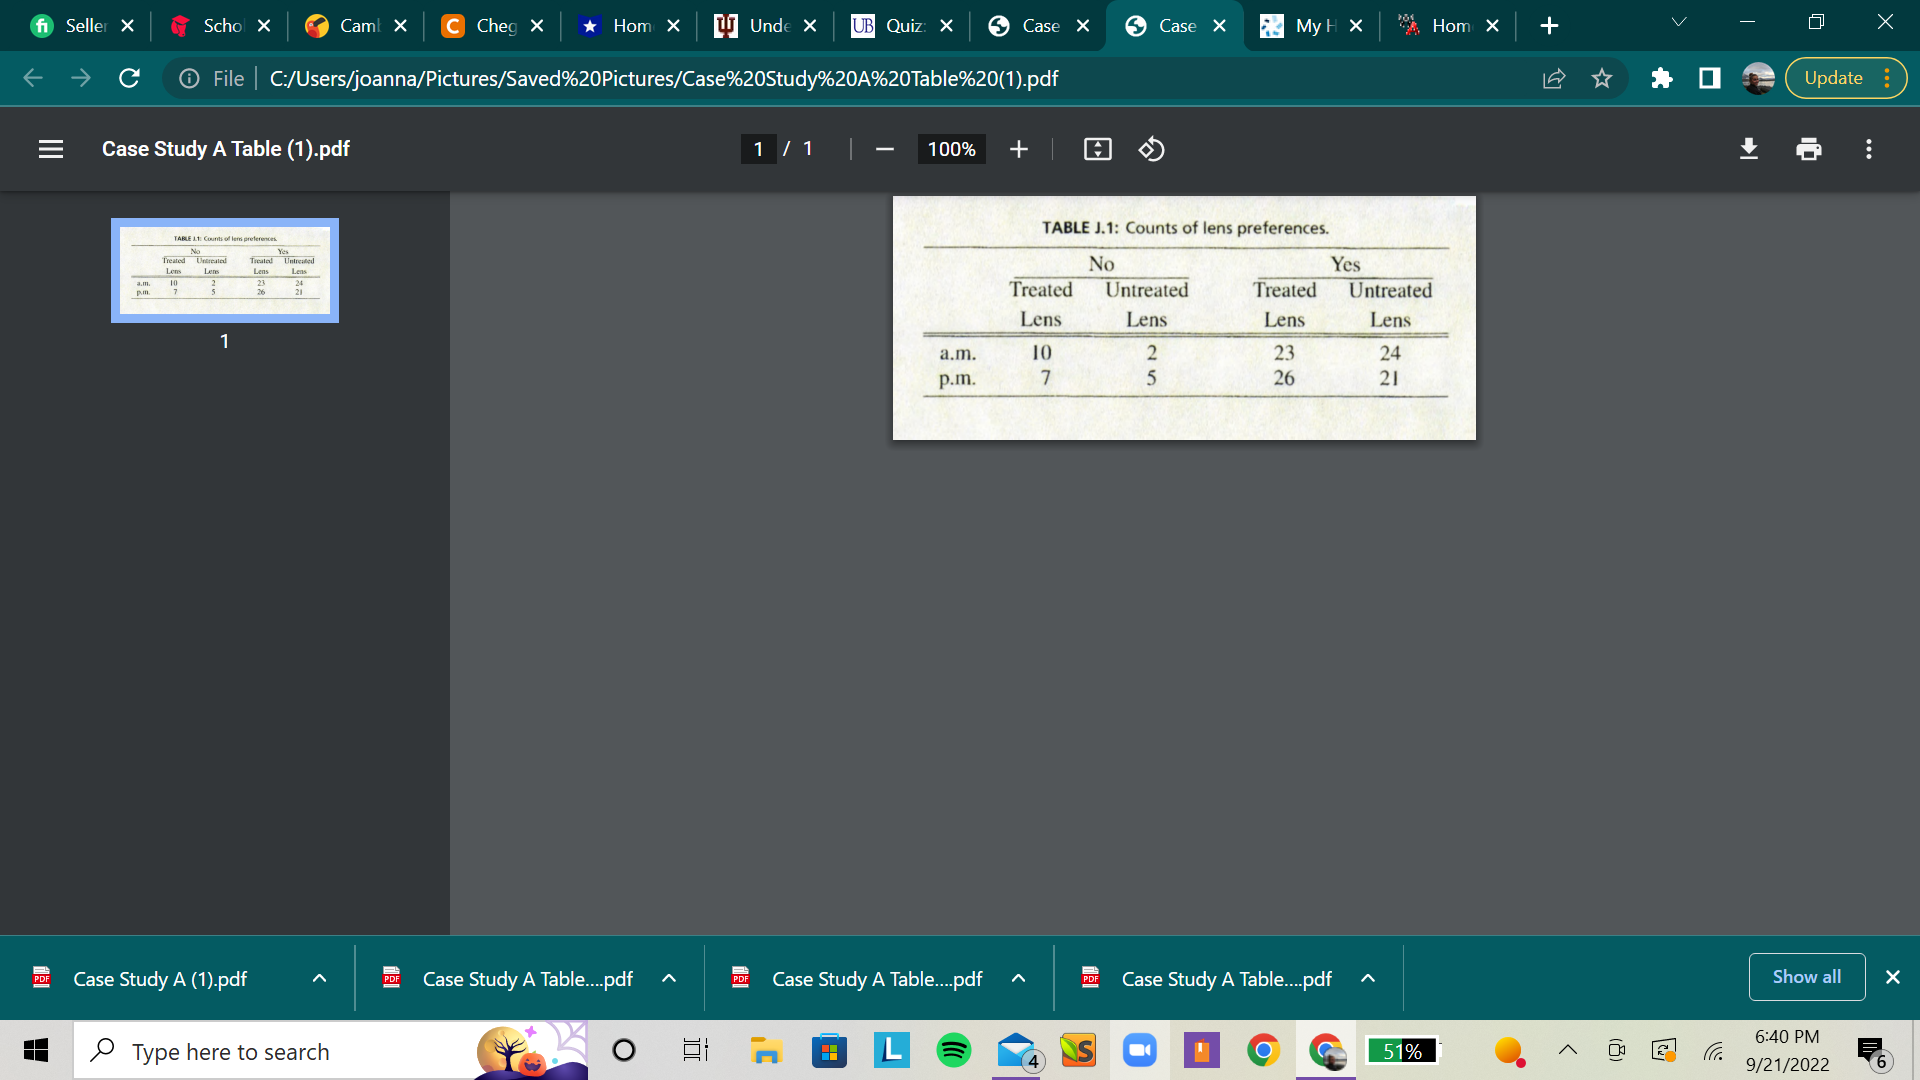Viewport: 1920px width, 1080px height.
Task: Collapse the tab search dropdown arrow
Action: click(x=1679, y=22)
